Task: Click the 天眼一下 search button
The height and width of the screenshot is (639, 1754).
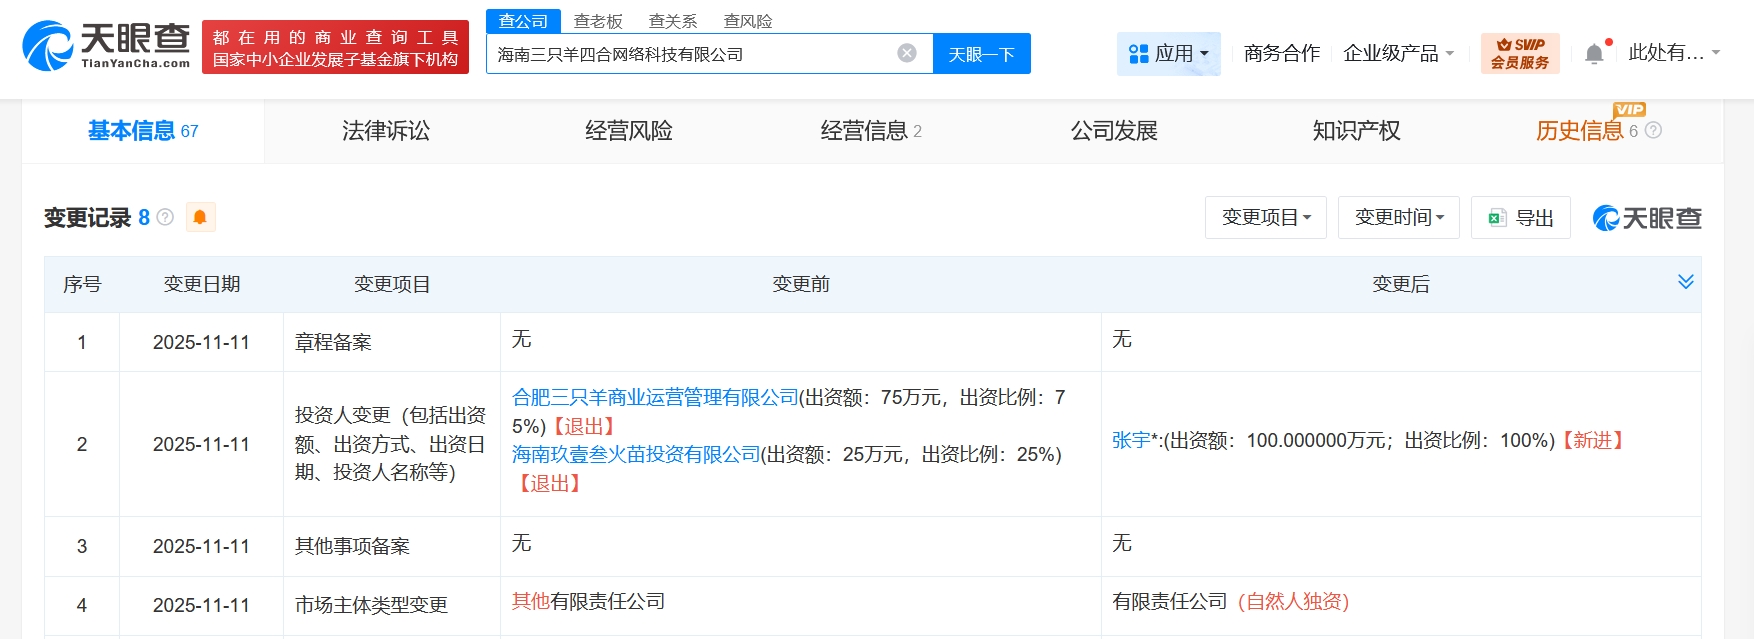Action: (x=981, y=54)
